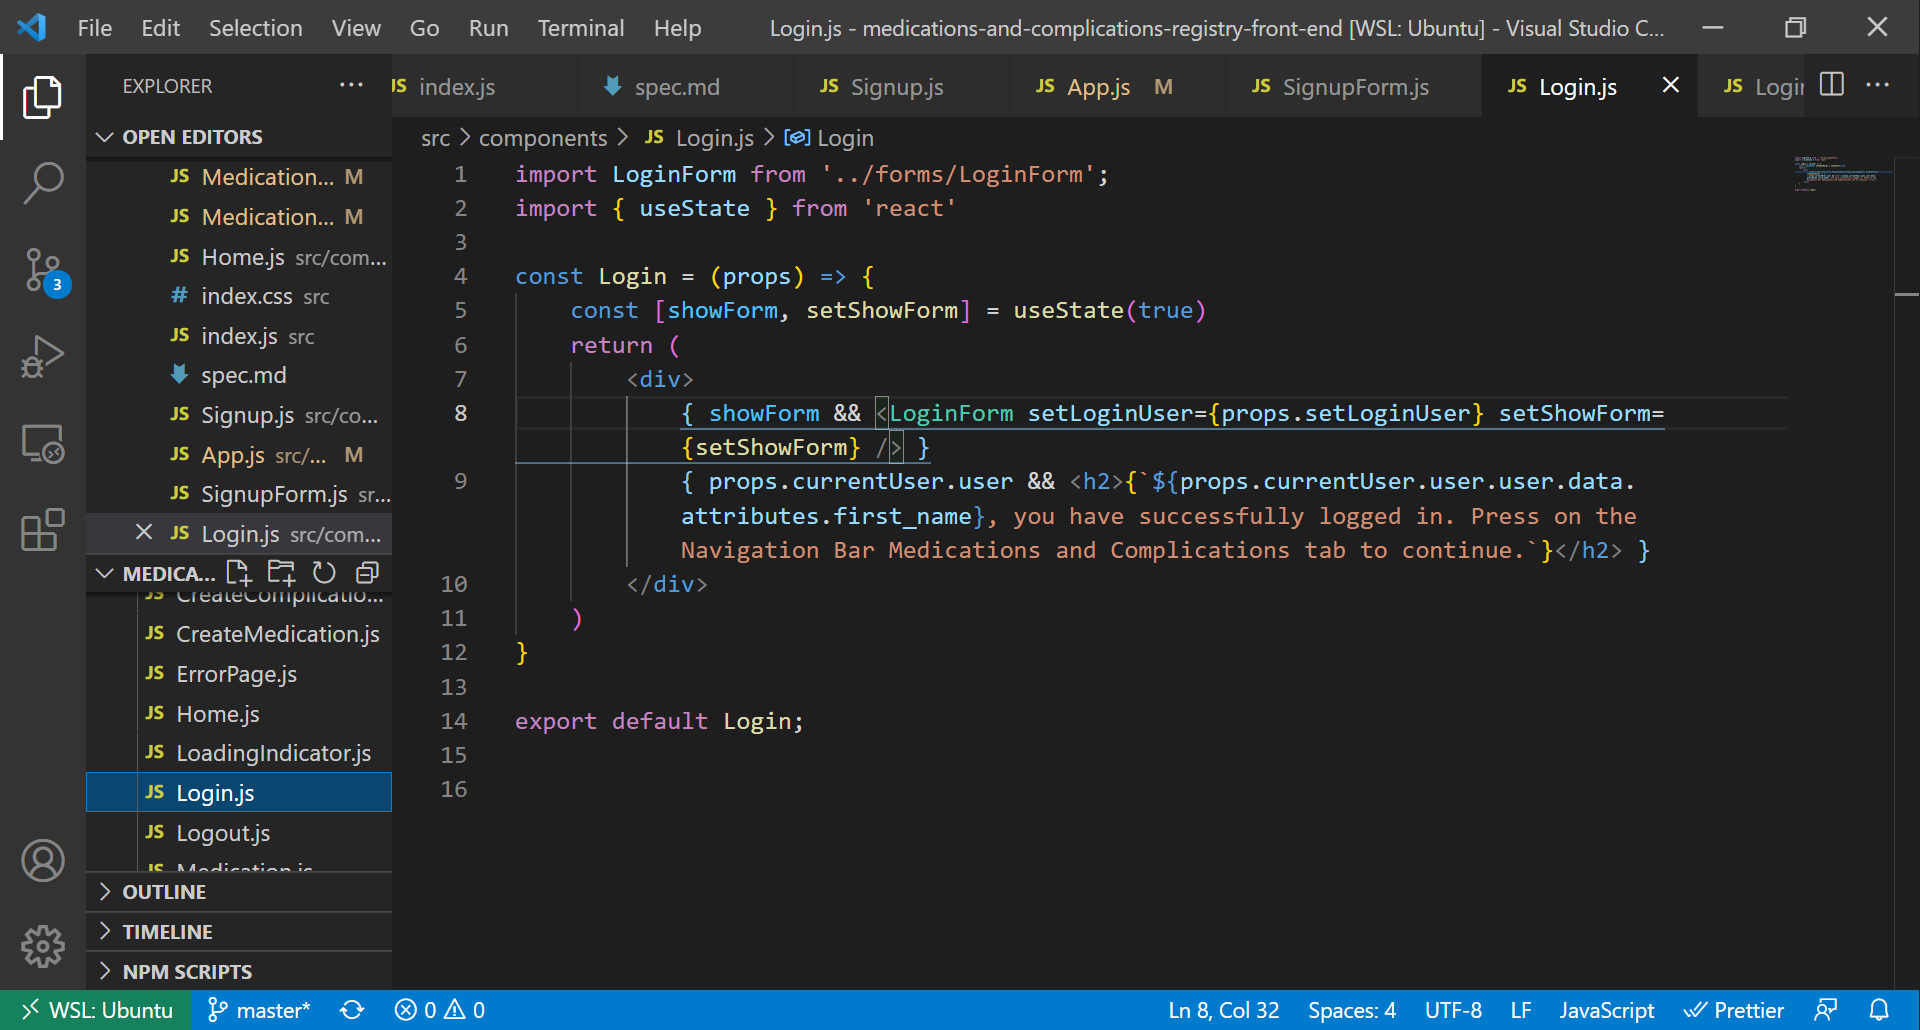Open the Search view in activity bar
The image size is (1920, 1030).
click(x=43, y=183)
